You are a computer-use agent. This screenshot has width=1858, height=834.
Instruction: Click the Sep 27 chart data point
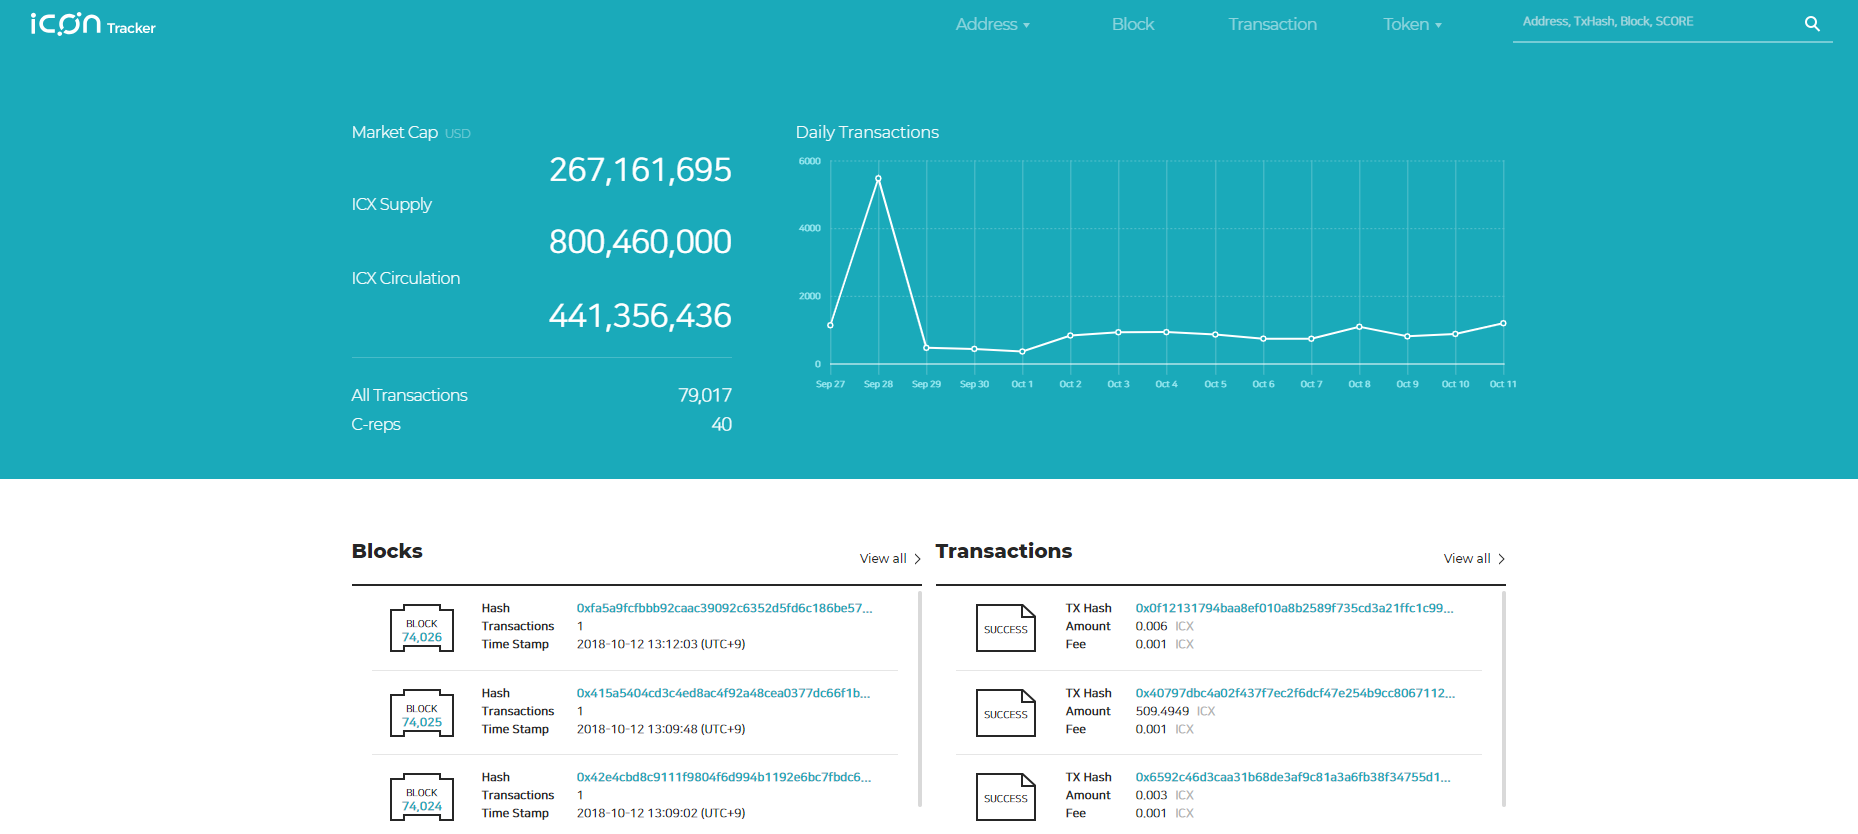pyautogui.click(x=830, y=325)
